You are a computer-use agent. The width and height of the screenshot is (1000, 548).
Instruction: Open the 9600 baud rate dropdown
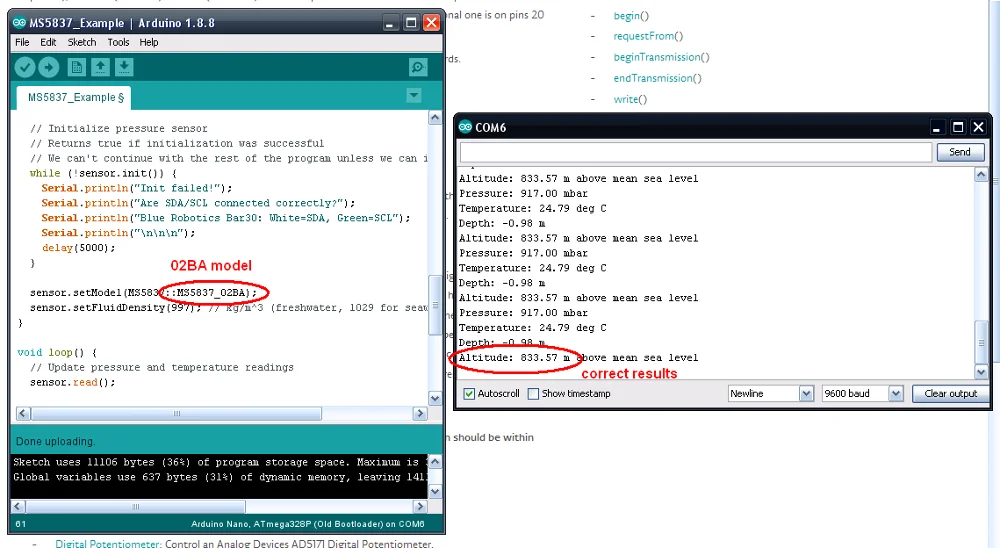(862, 394)
